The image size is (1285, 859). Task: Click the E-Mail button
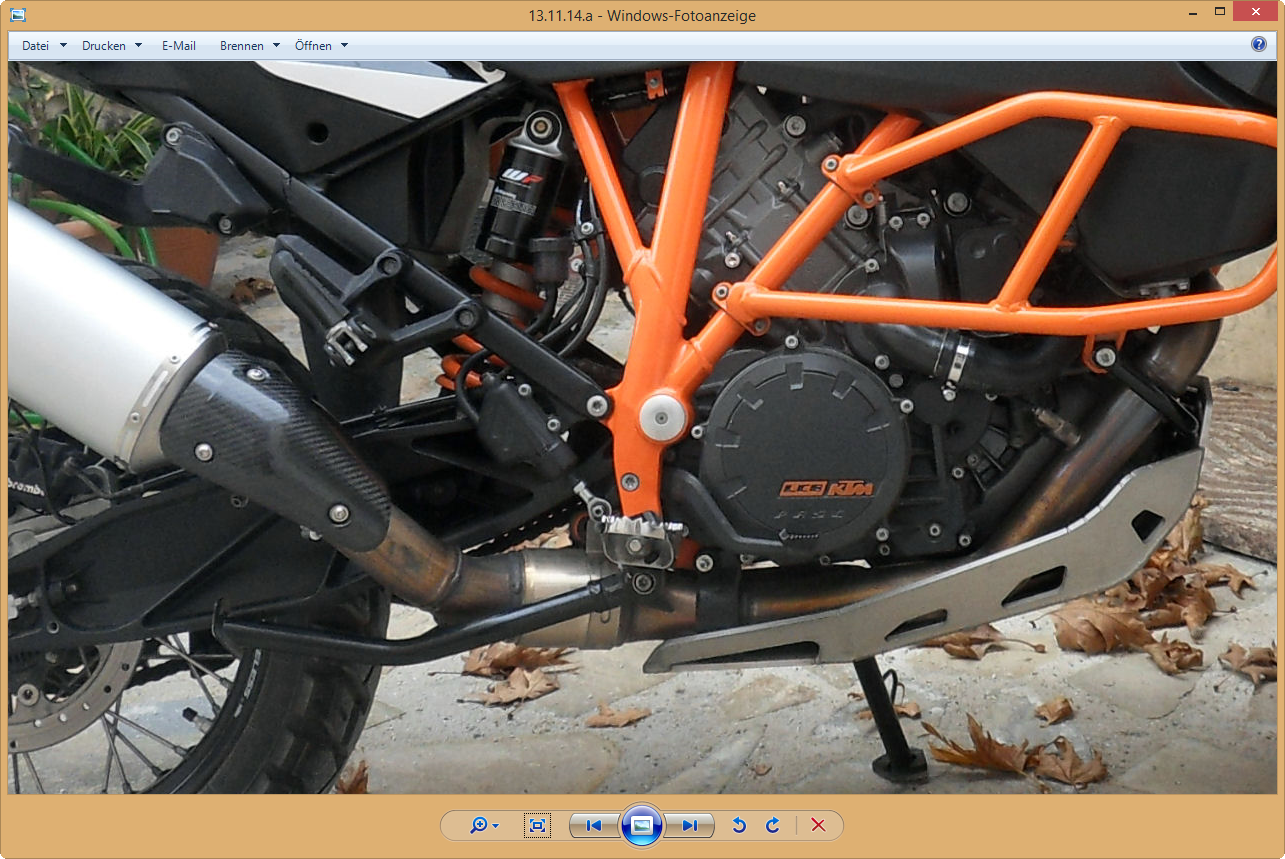click(179, 45)
